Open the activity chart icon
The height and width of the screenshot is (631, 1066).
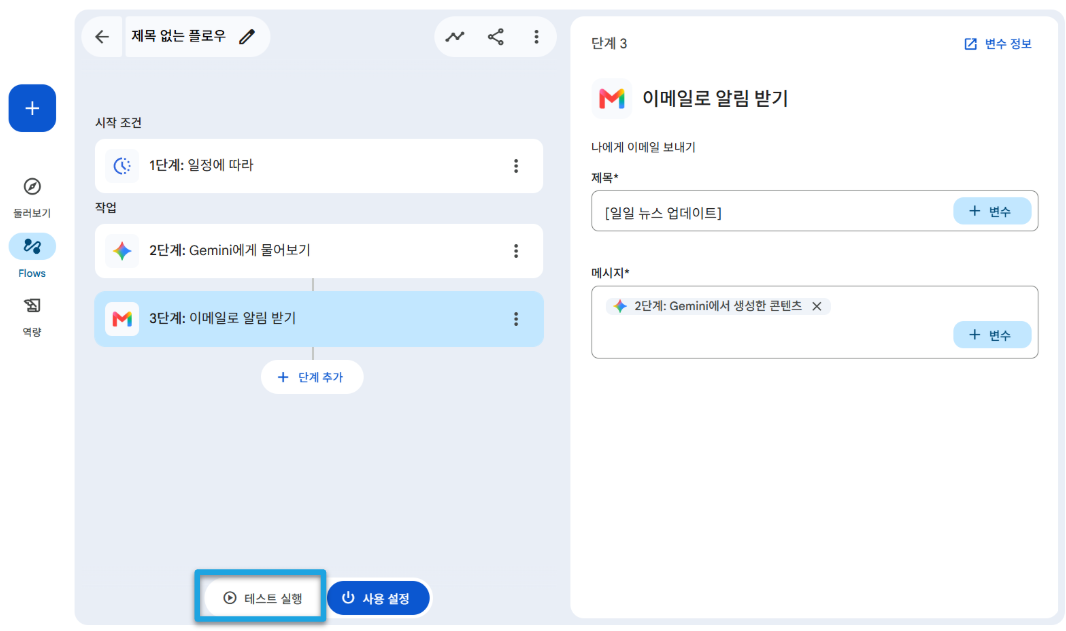pos(455,37)
